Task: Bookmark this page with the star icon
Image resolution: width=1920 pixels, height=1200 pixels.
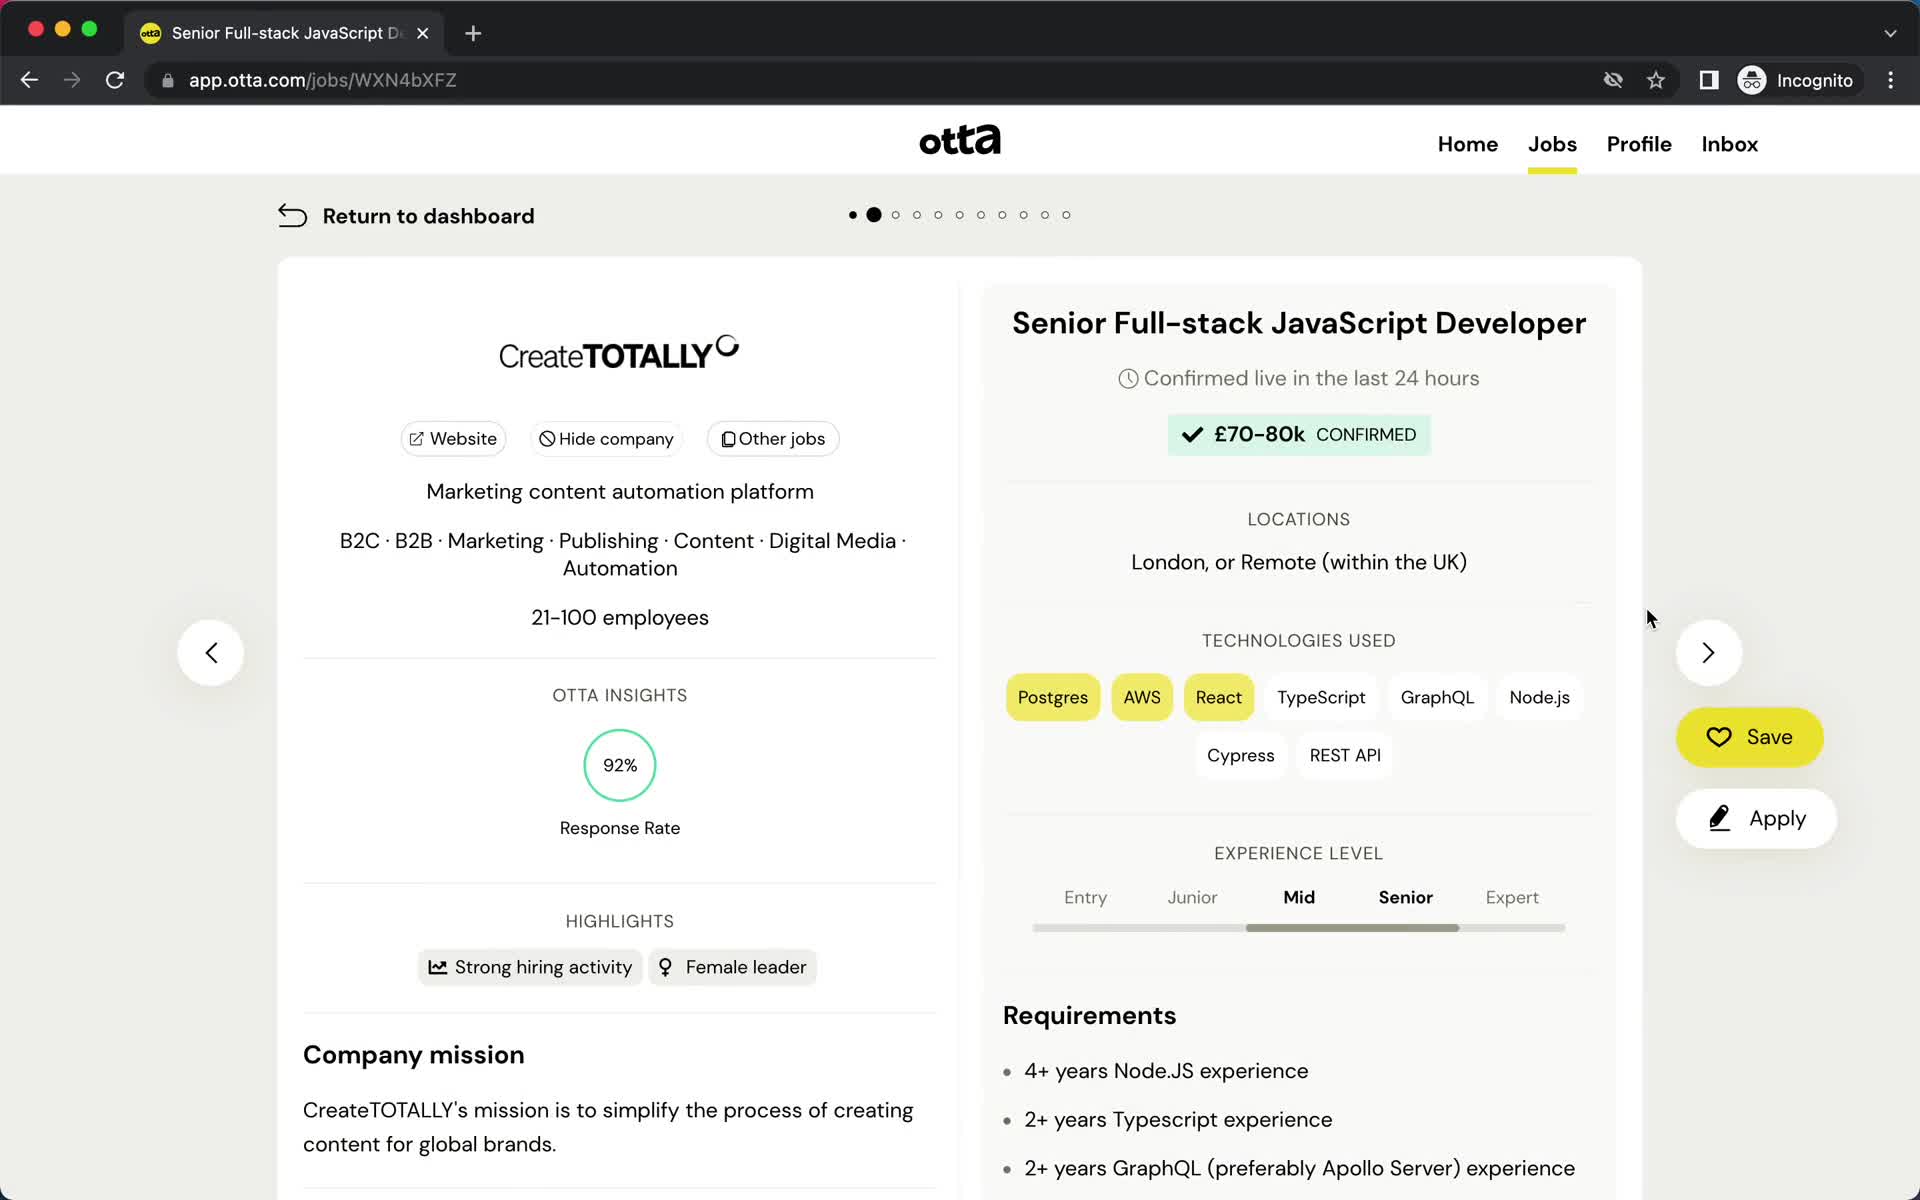Action: tap(1656, 80)
